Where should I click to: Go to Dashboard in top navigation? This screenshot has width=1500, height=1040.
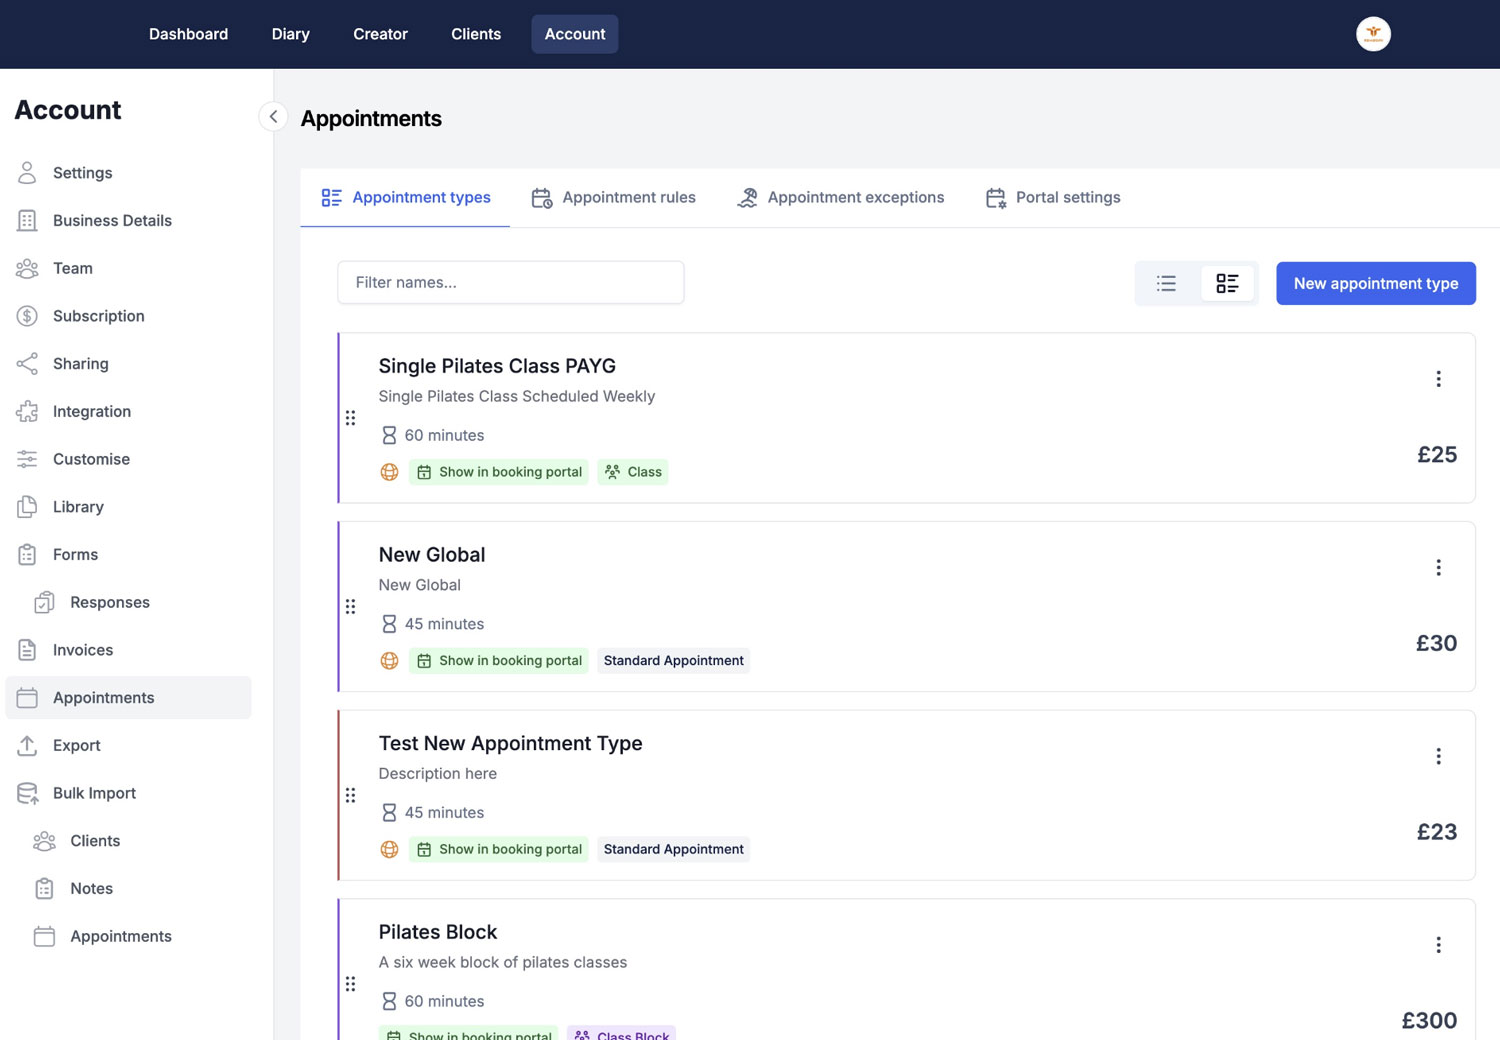(x=188, y=34)
